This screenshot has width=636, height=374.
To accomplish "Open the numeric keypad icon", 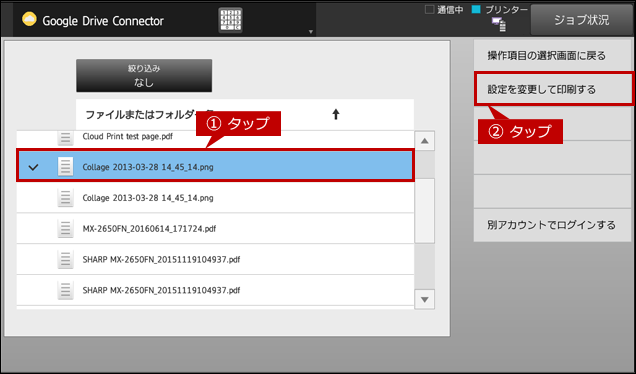I will pyautogui.click(x=230, y=20).
